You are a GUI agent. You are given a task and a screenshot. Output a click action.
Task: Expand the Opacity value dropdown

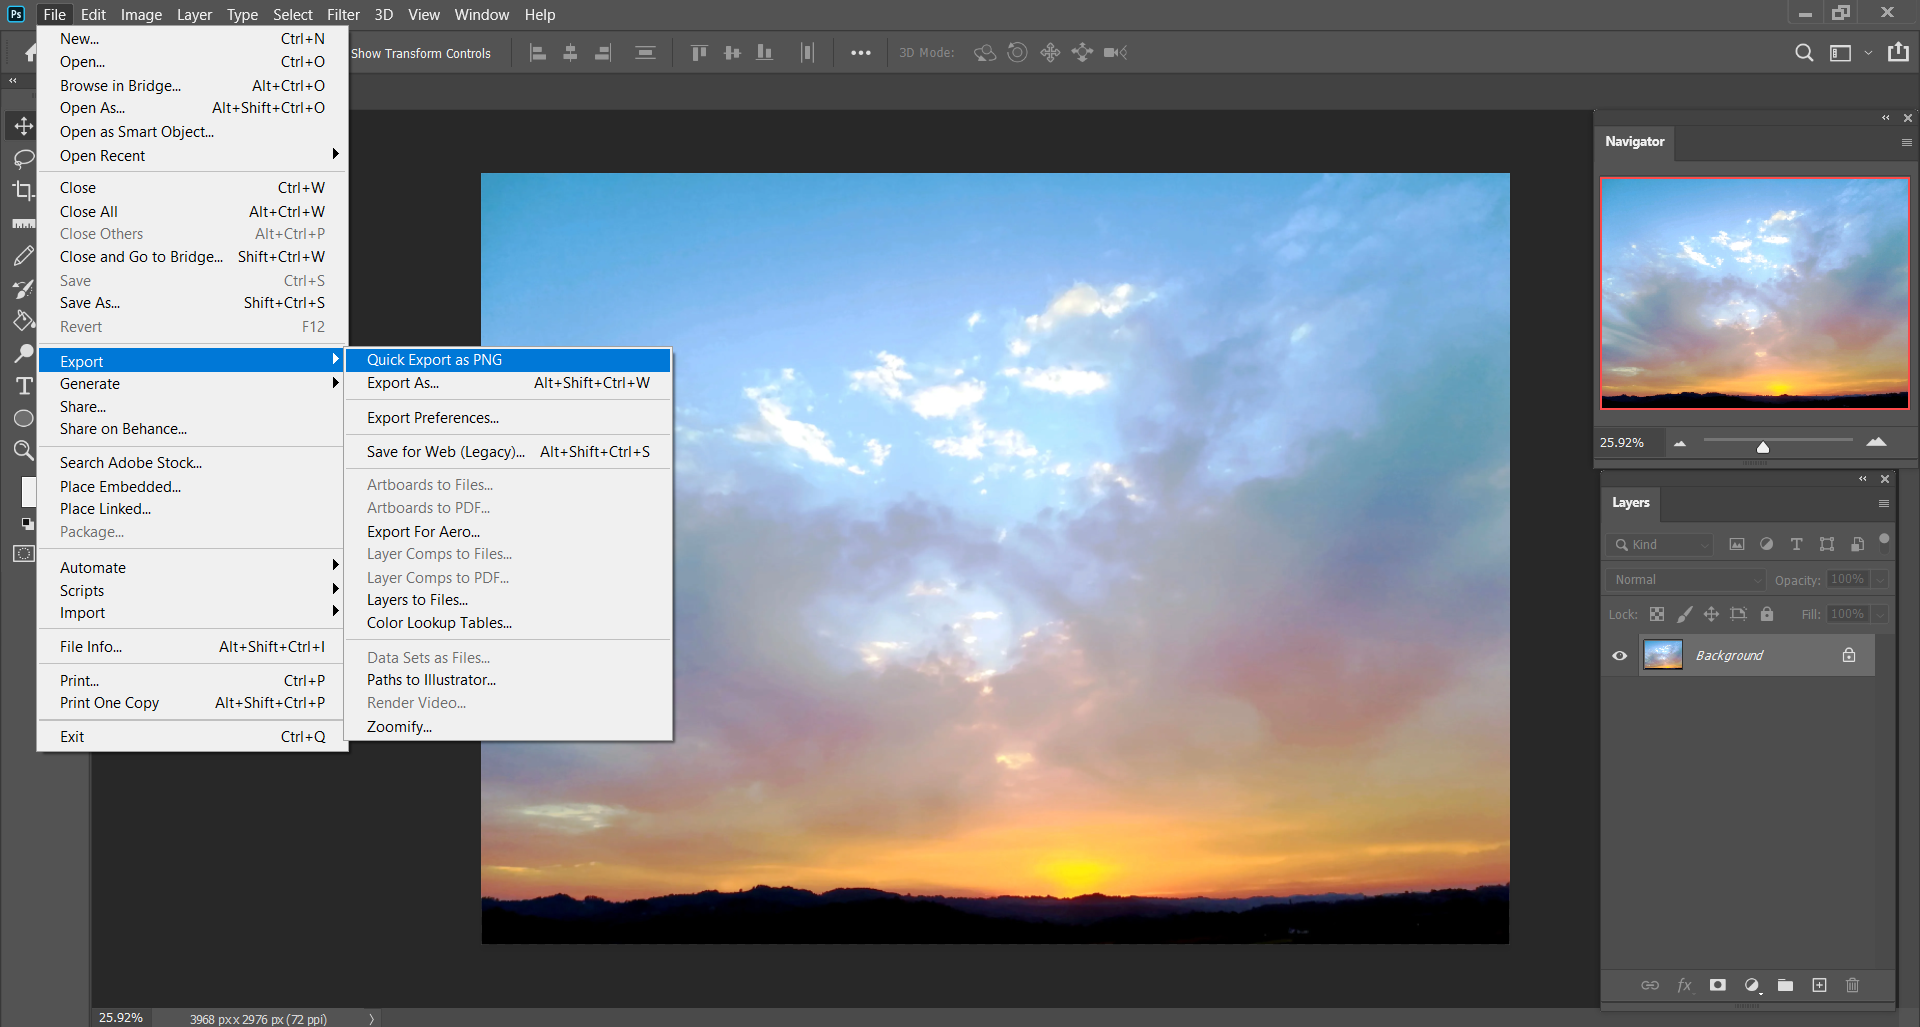[x=1880, y=579]
